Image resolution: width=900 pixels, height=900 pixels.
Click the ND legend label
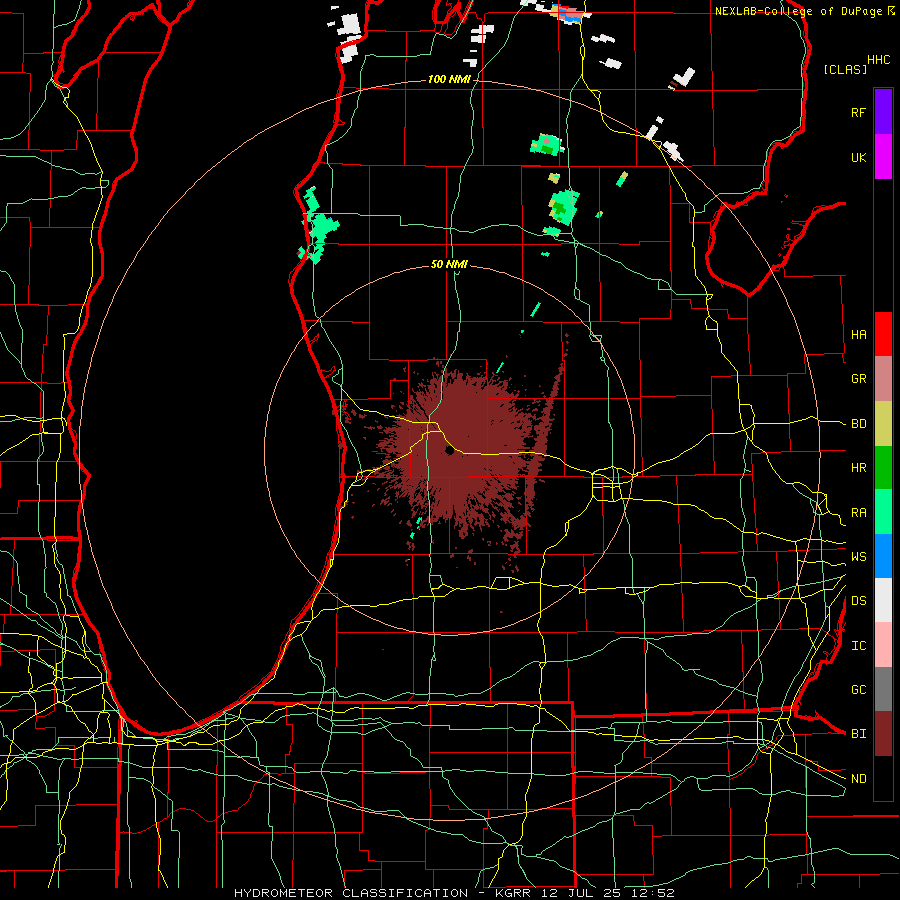[858, 779]
